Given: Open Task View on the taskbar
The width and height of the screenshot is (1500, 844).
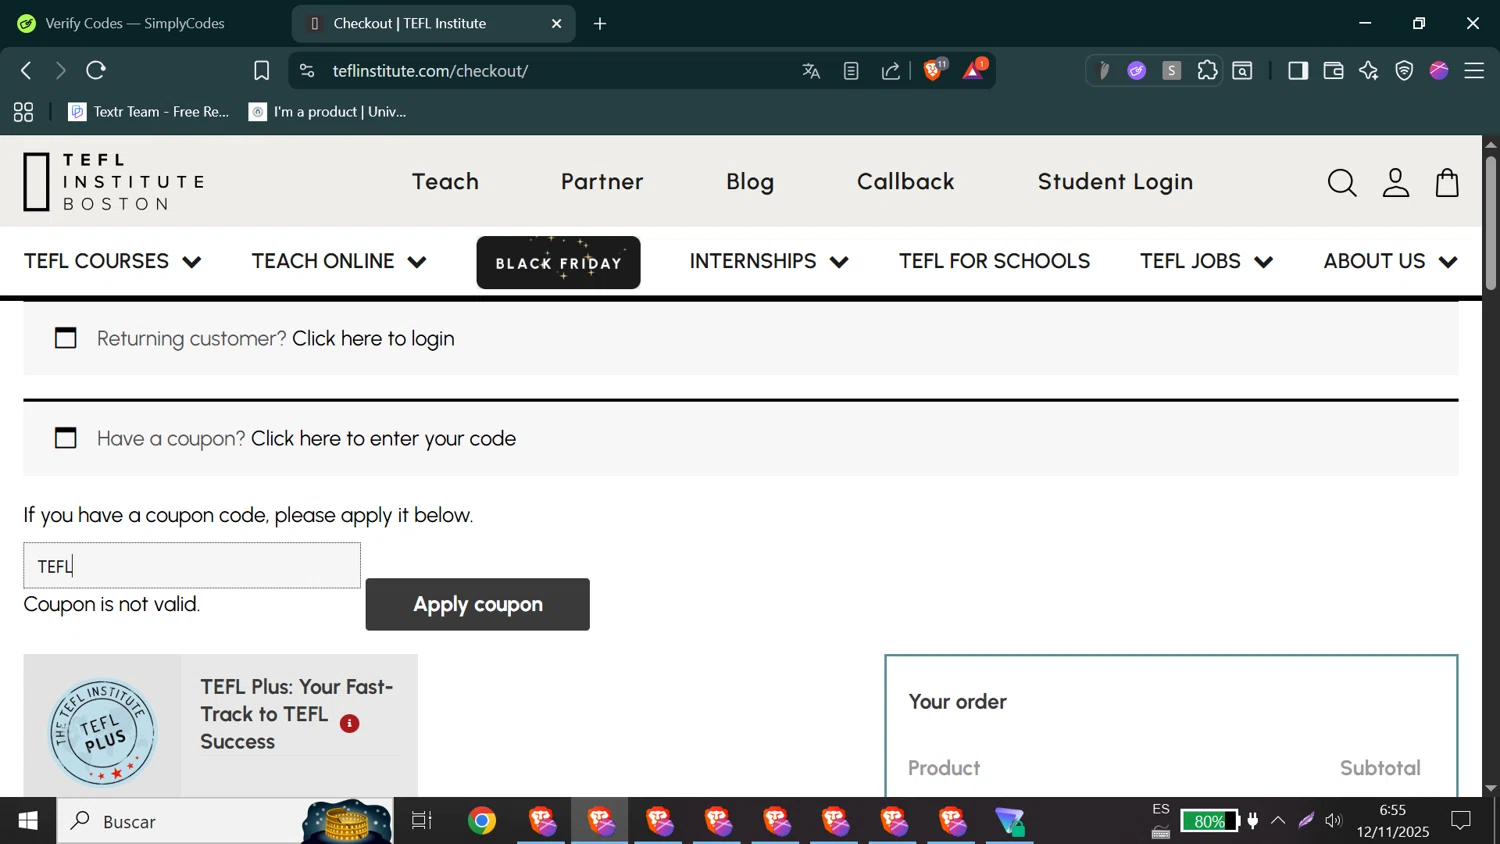Looking at the screenshot, I should (422, 821).
